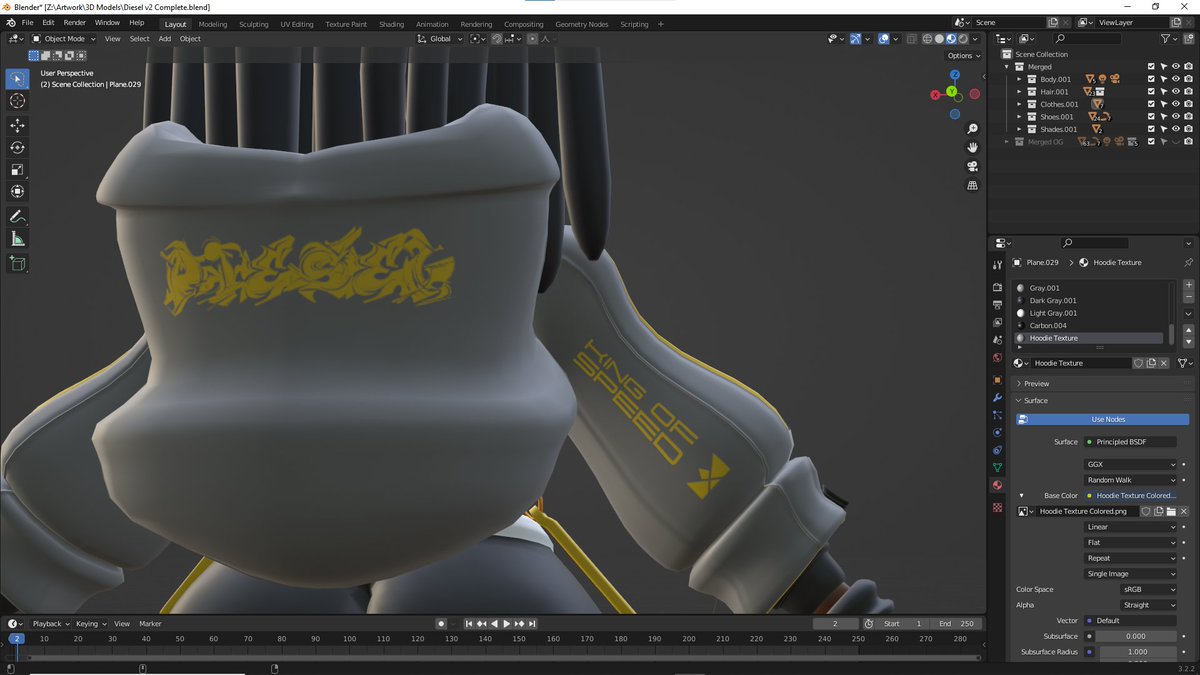
Task: Select the Rotate tool
Action: pos(17,147)
